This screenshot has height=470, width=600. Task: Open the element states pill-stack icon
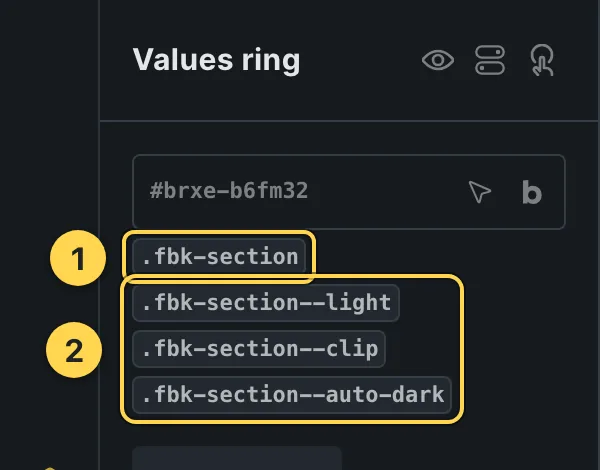(x=490, y=60)
